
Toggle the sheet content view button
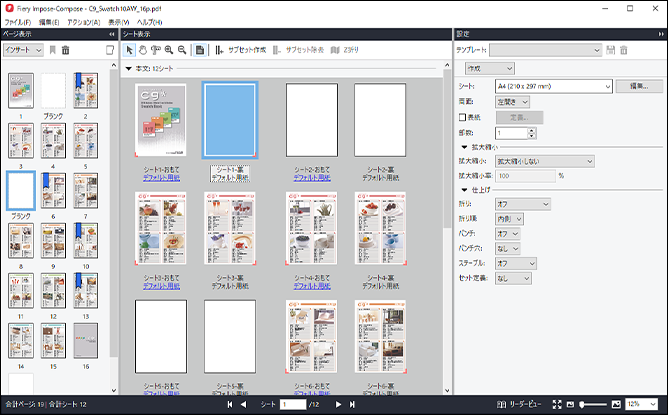(201, 50)
